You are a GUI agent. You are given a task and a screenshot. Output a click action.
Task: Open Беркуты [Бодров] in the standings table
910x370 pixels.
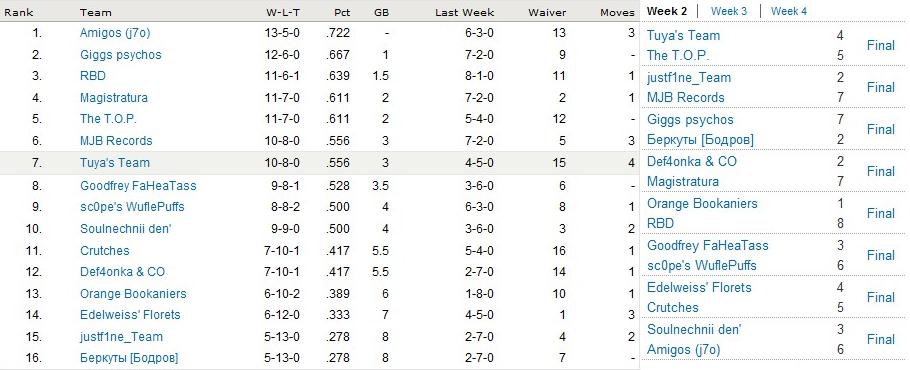click(129, 358)
